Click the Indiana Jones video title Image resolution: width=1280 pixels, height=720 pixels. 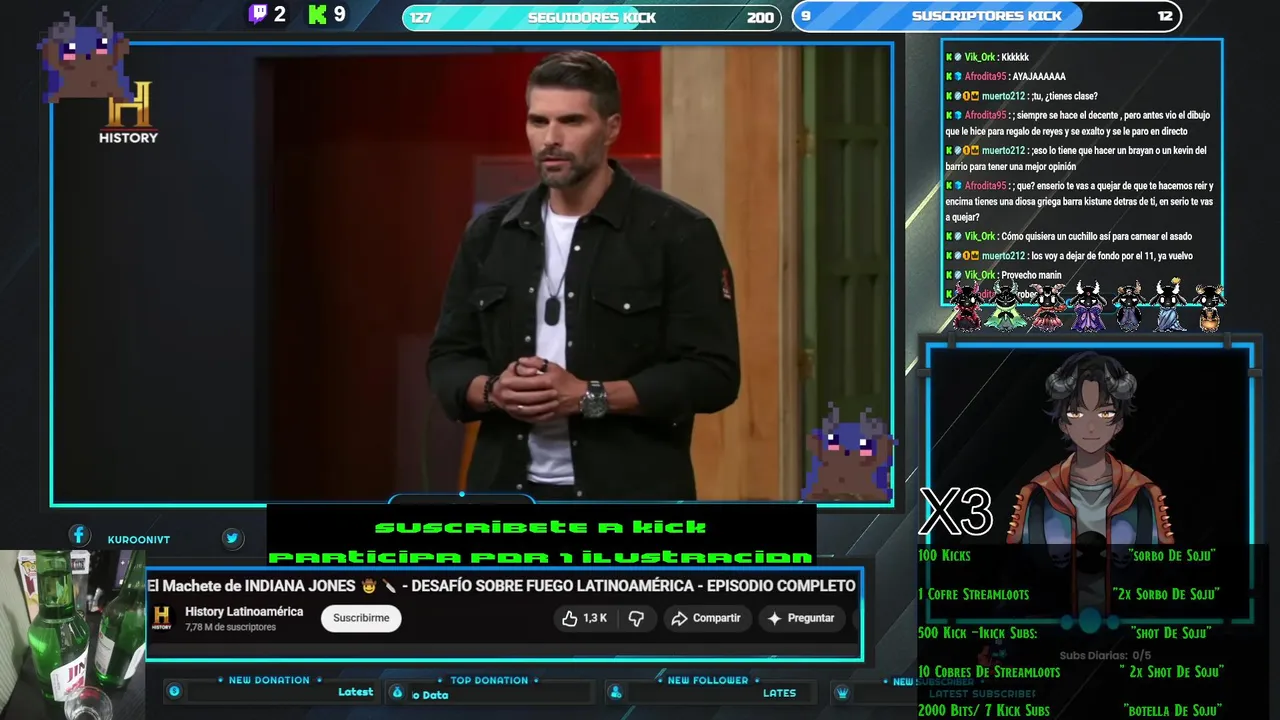[501, 585]
